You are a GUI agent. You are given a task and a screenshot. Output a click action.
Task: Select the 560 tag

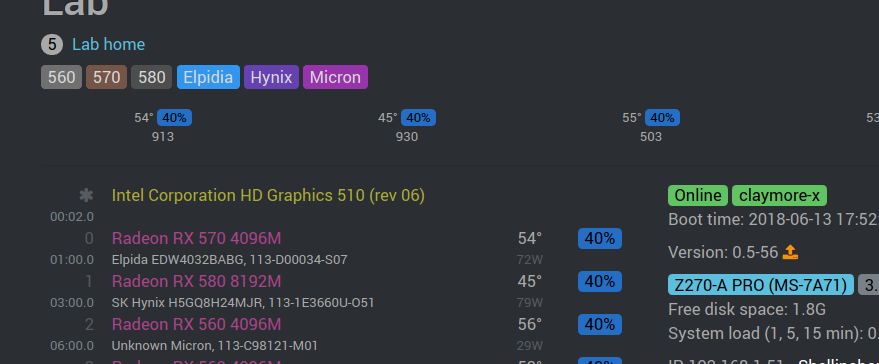click(x=62, y=77)
